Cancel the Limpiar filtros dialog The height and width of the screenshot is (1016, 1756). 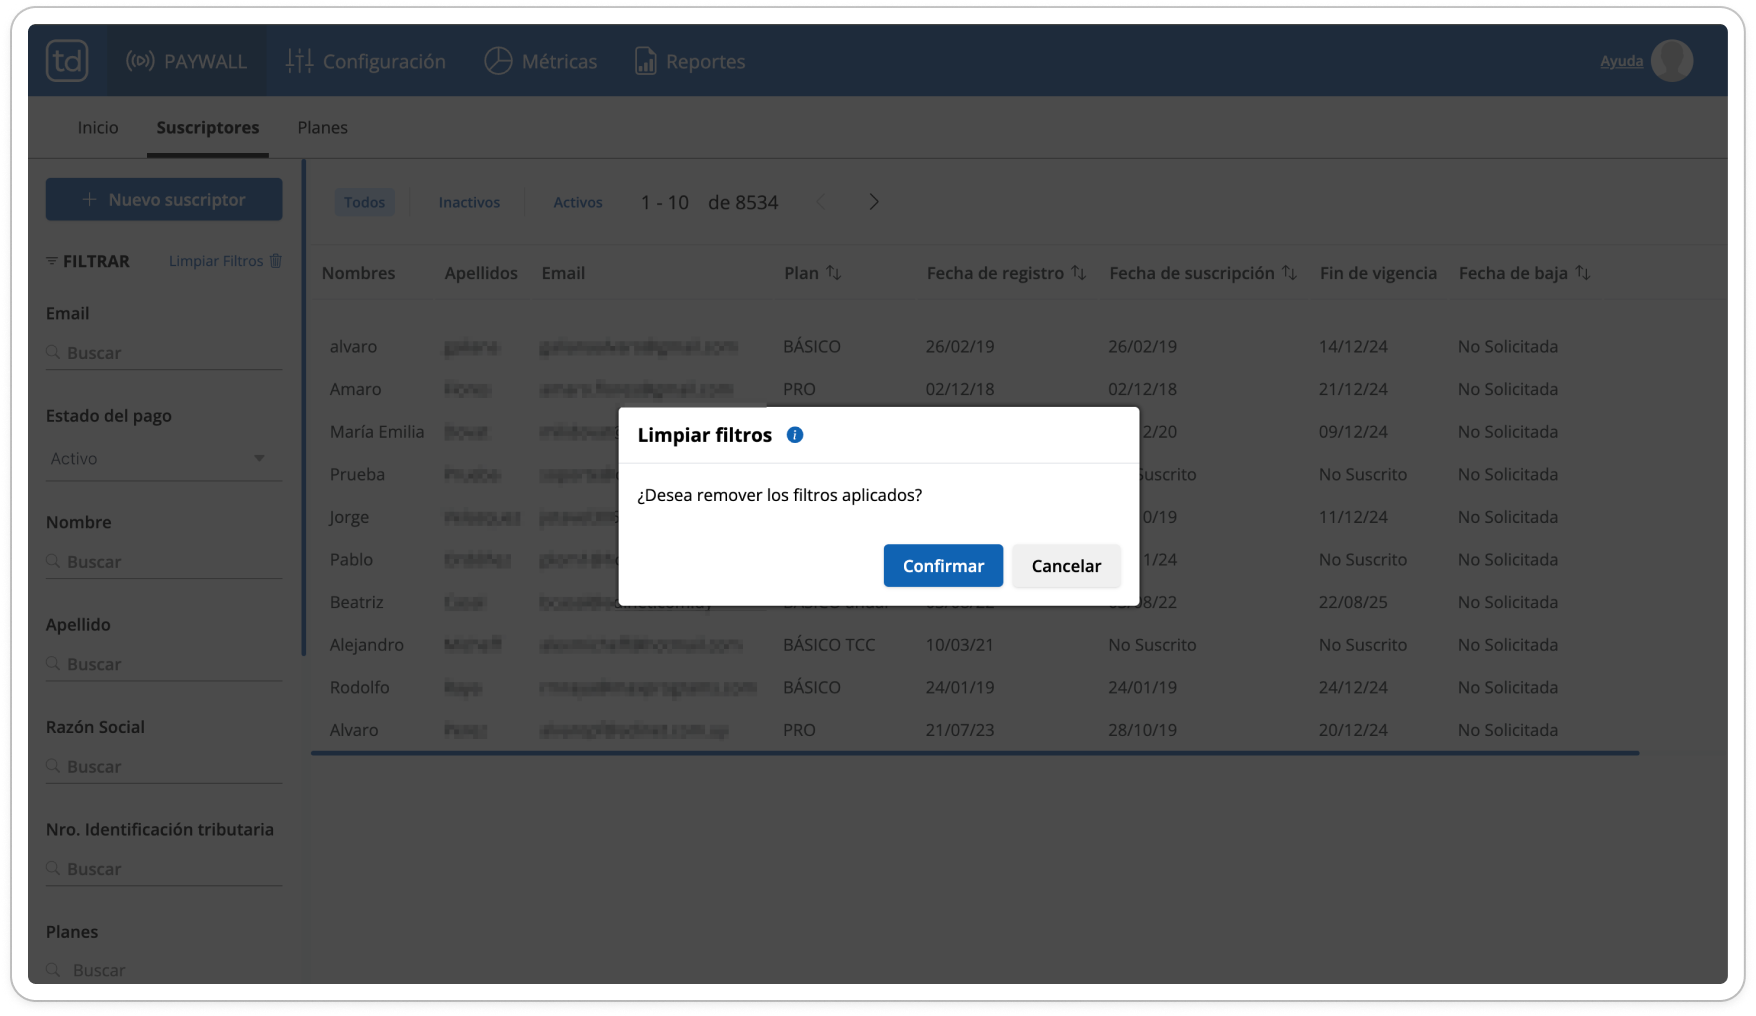tap(1066, 566)
